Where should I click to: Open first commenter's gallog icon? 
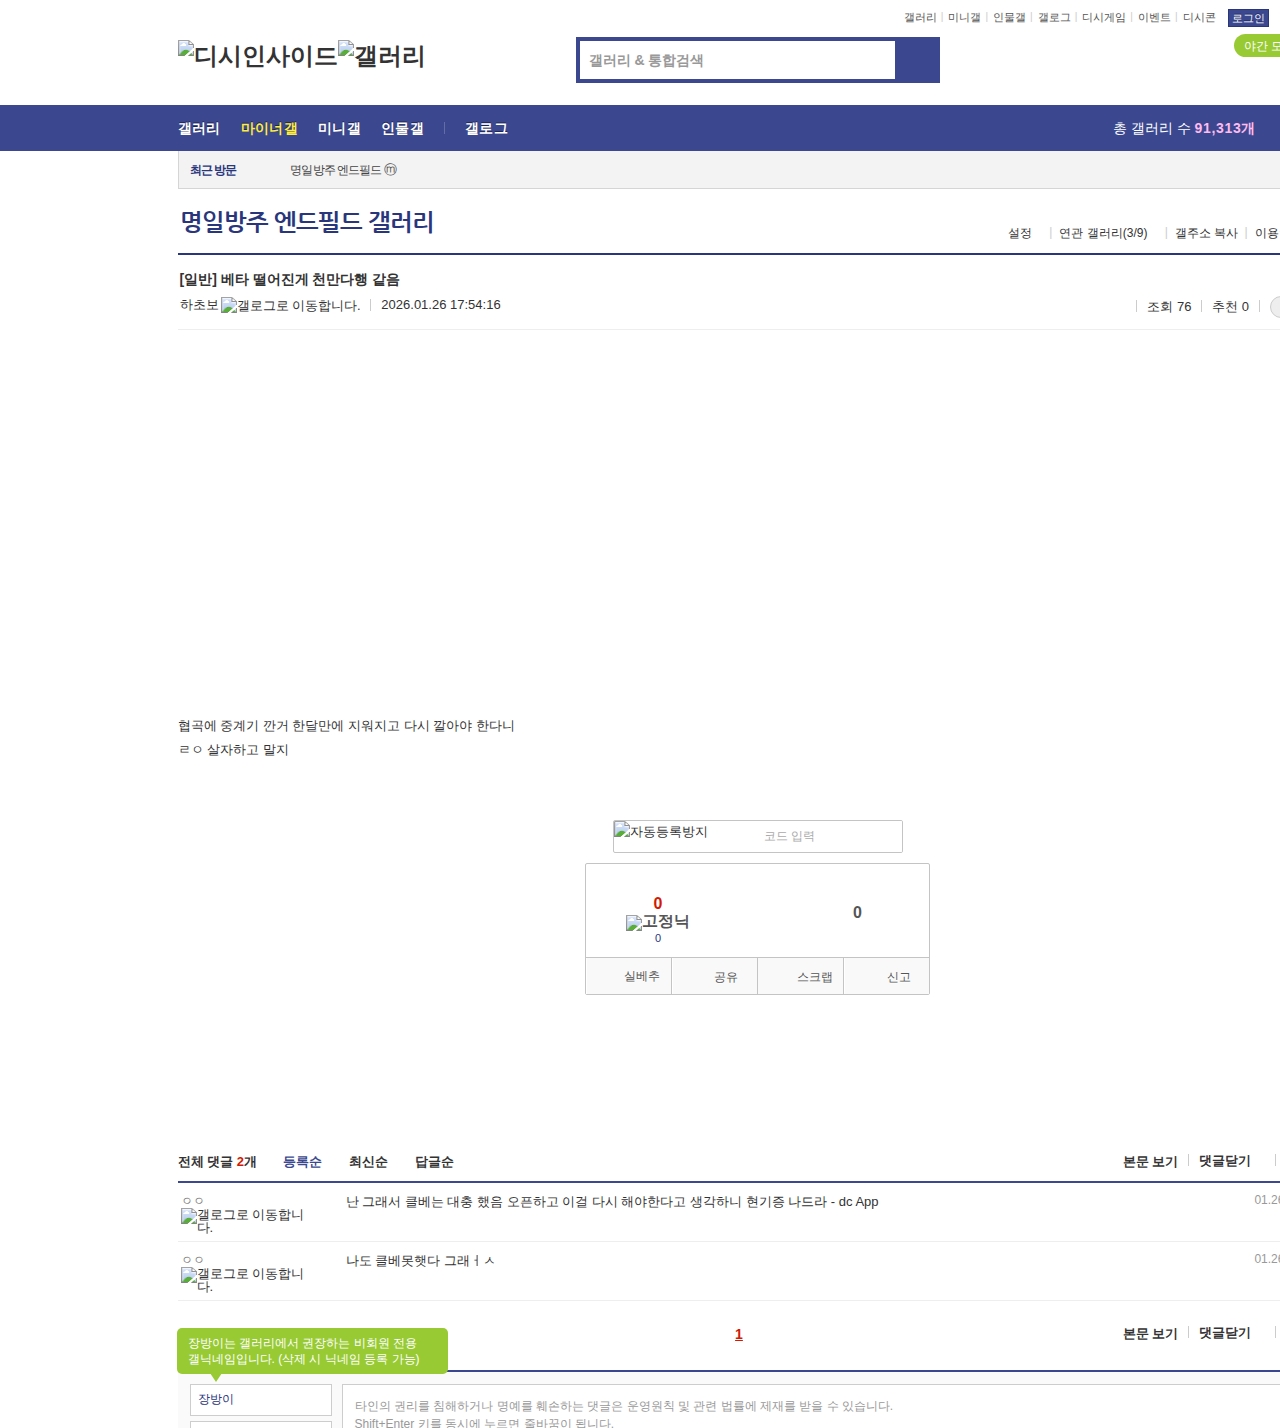242,1218
